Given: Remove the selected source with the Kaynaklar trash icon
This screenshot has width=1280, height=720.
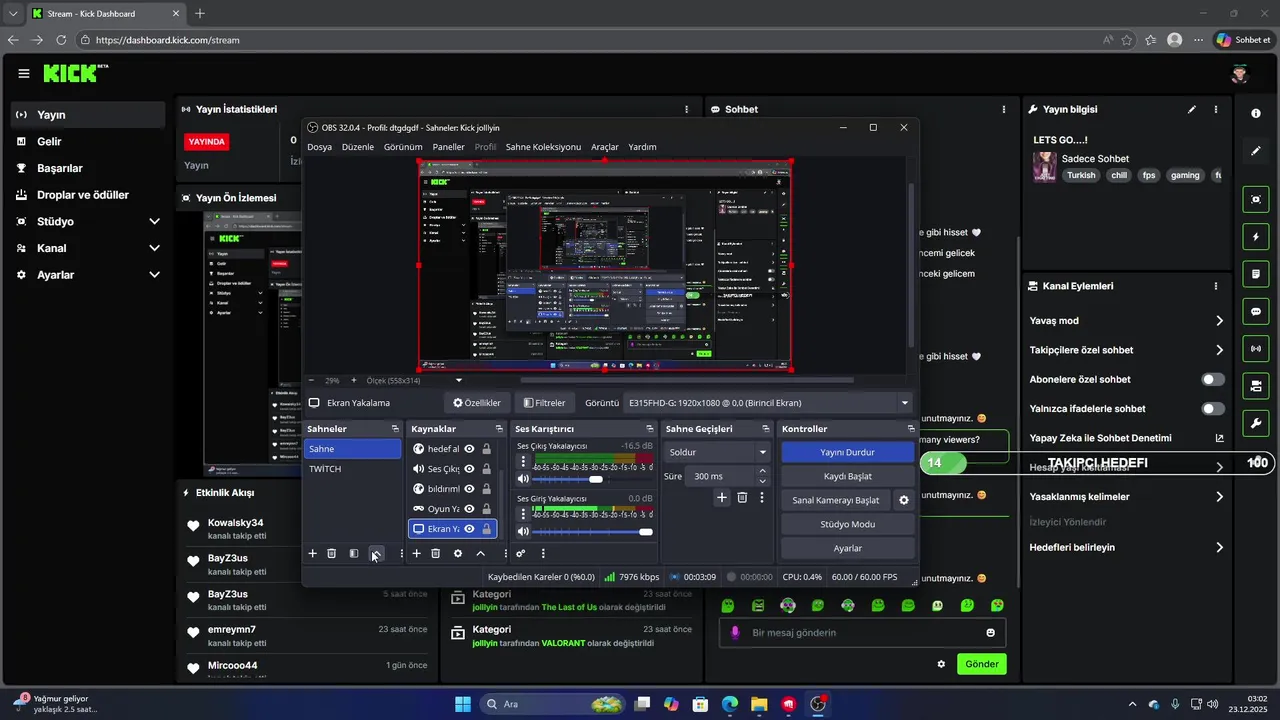Looking at the screenshot, I should click(436, 553).
